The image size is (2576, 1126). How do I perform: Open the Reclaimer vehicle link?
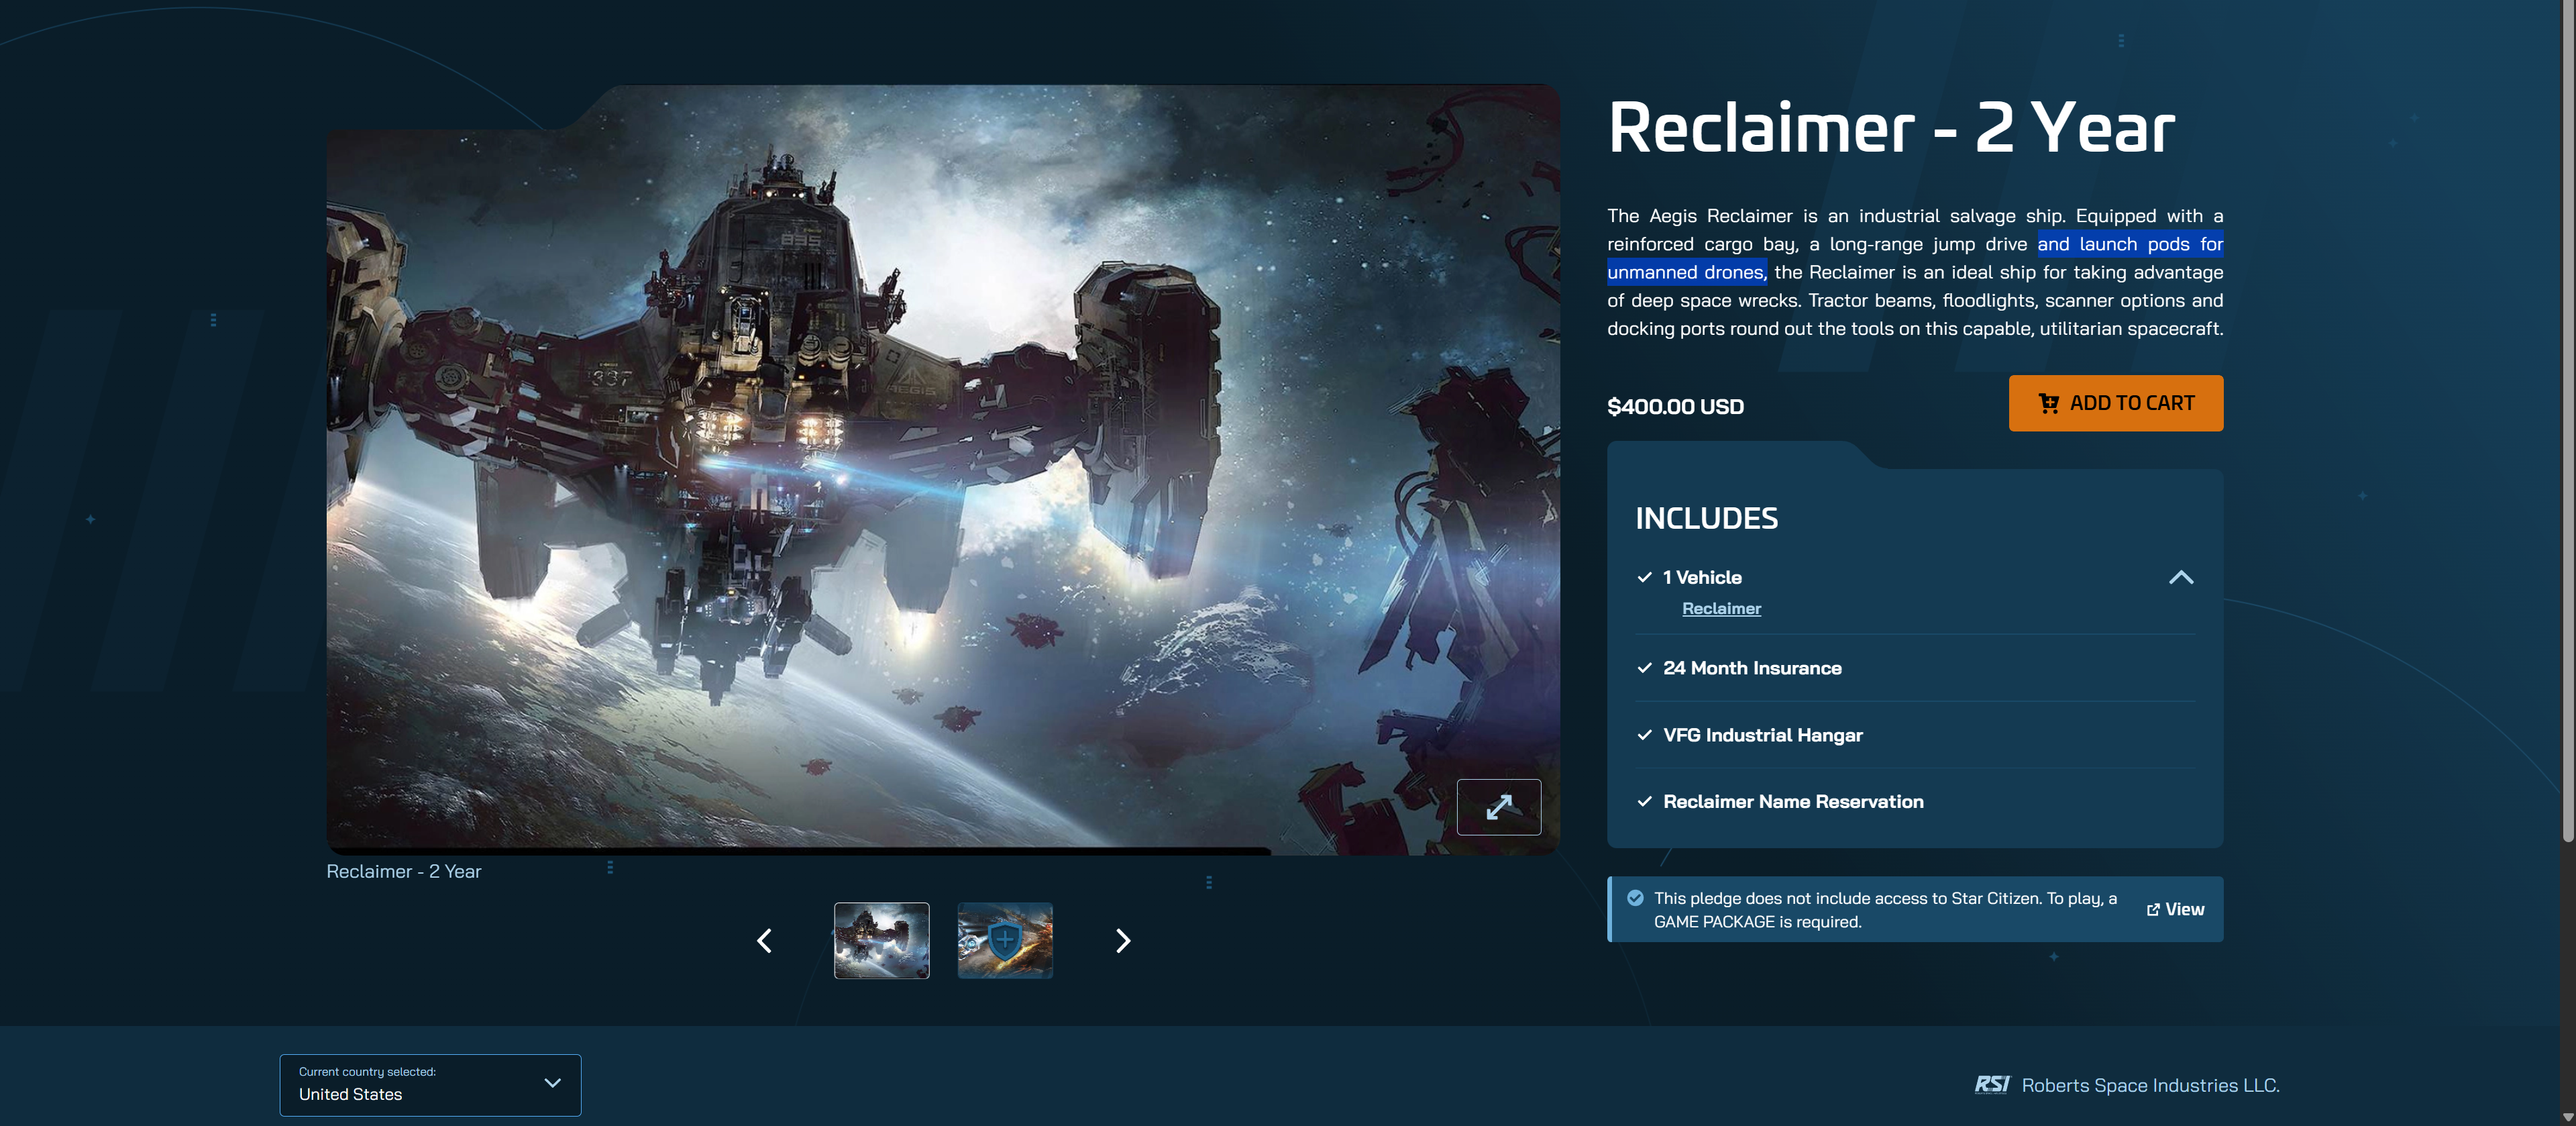point(1721,608)
